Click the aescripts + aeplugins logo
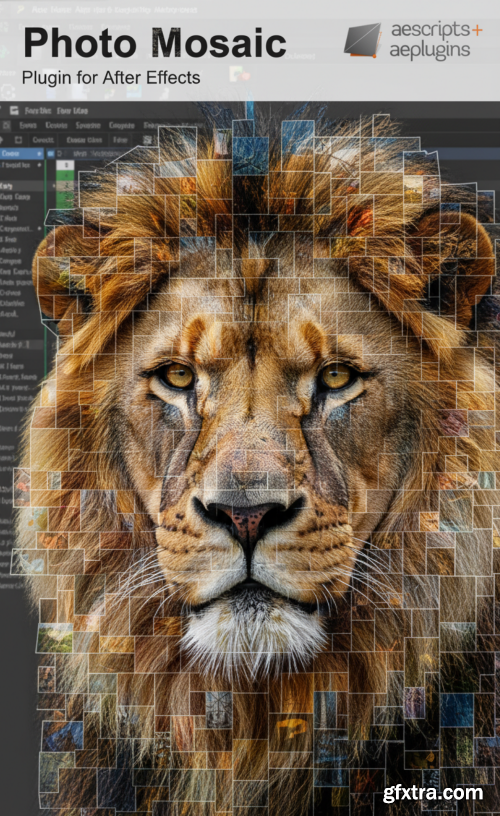This screenshot has height=816, width=500. point(413,40)
